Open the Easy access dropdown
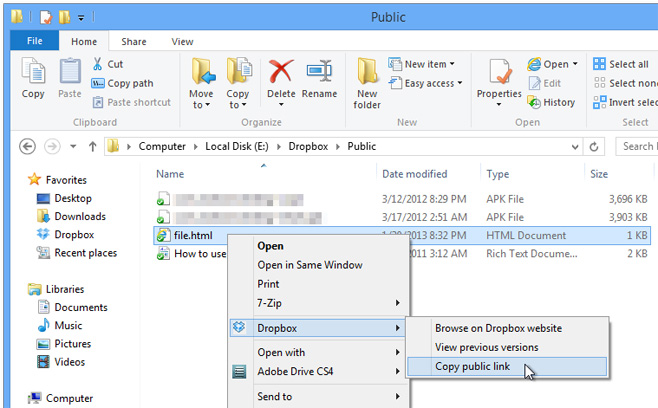 (x=460, y=83)
